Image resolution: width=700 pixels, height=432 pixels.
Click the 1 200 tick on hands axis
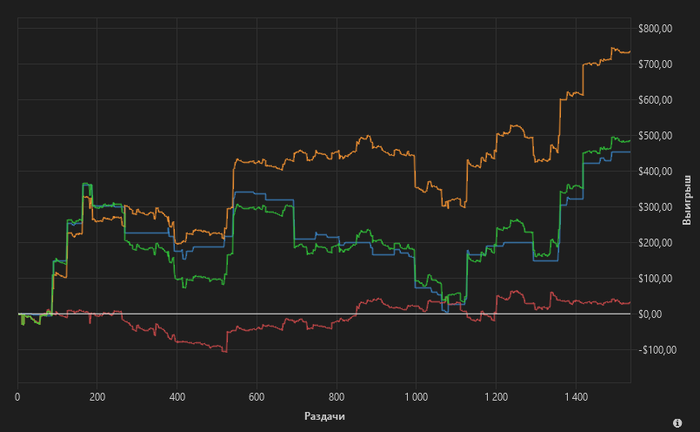pos(496,397)
